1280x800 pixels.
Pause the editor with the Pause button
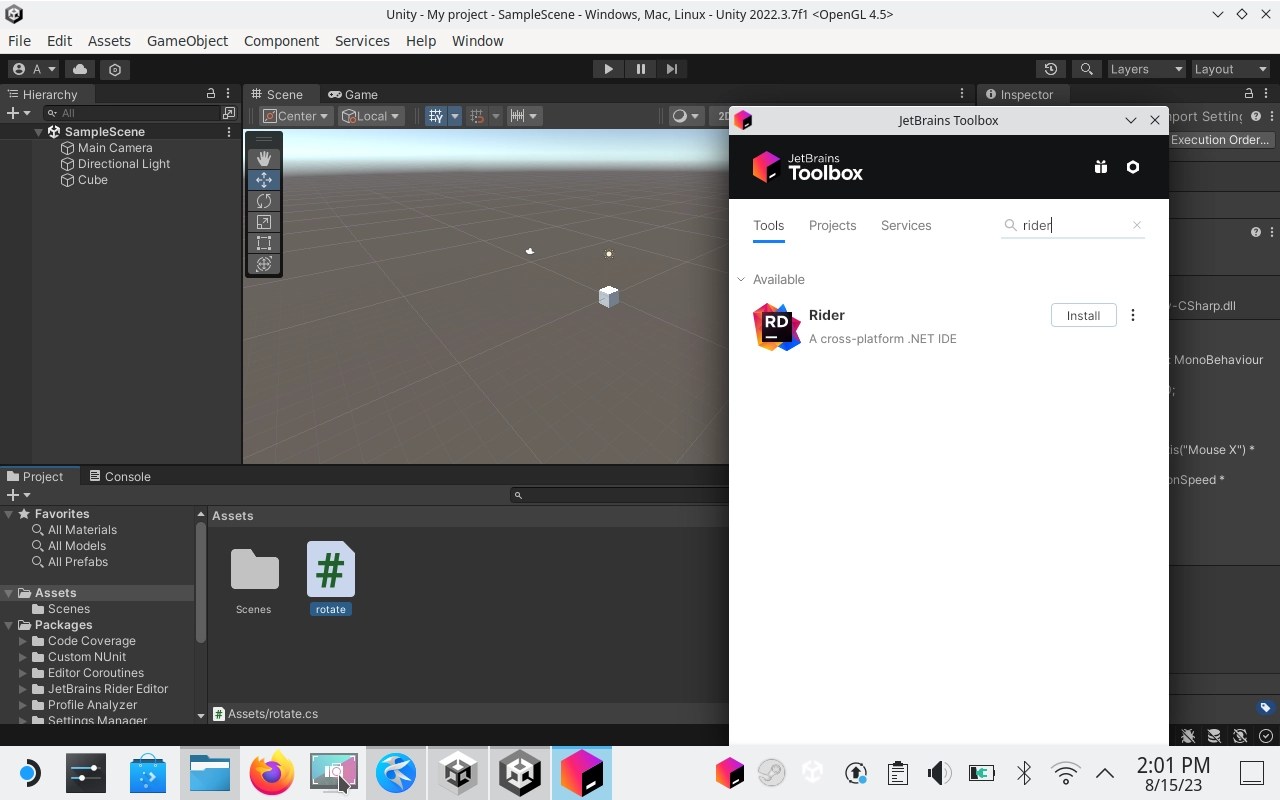(640, 68)
